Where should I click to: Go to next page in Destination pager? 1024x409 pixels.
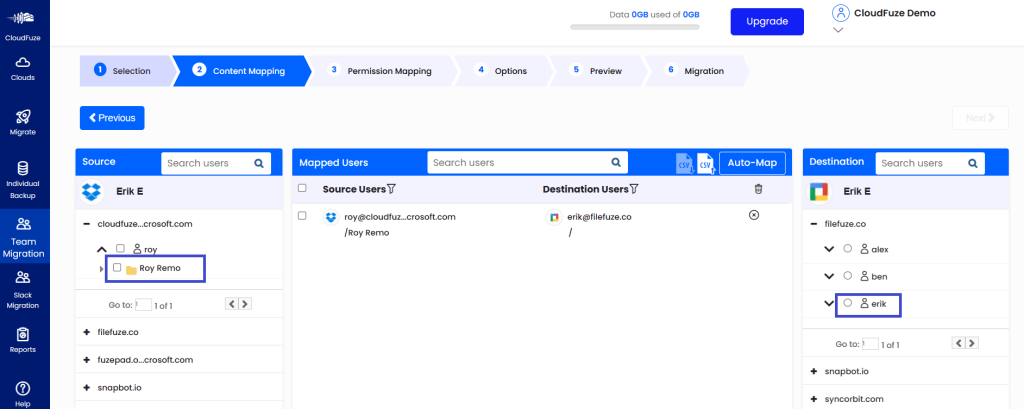pos(972,343)
